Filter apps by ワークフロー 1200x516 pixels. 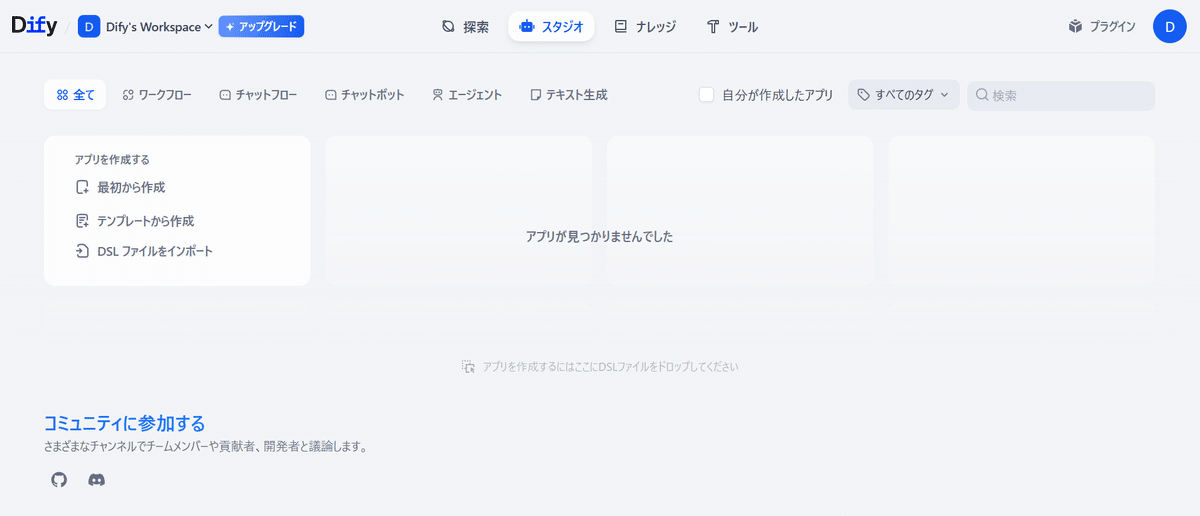click(x=157, y=95)
